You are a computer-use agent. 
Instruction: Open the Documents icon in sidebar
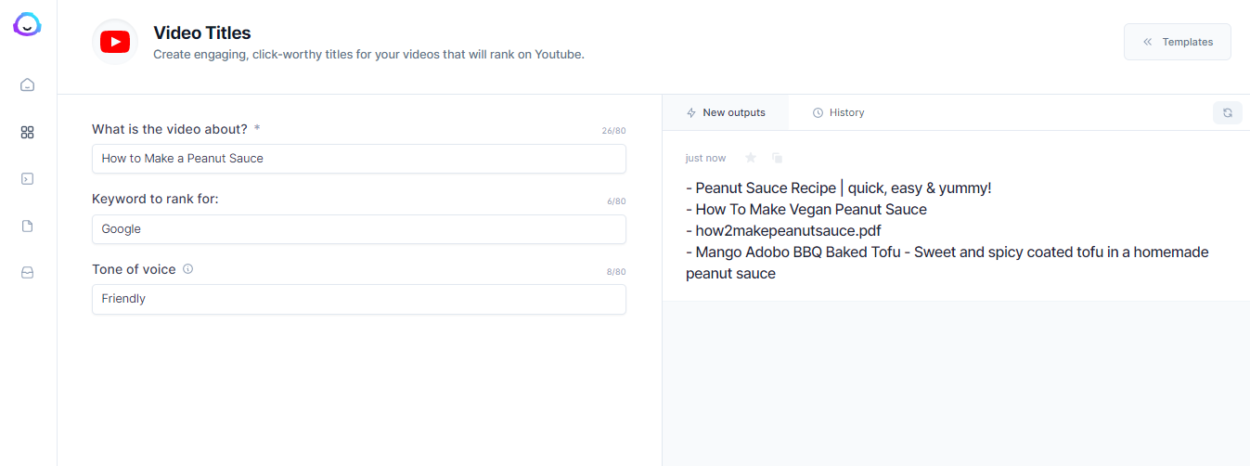[x=28, y=226]
